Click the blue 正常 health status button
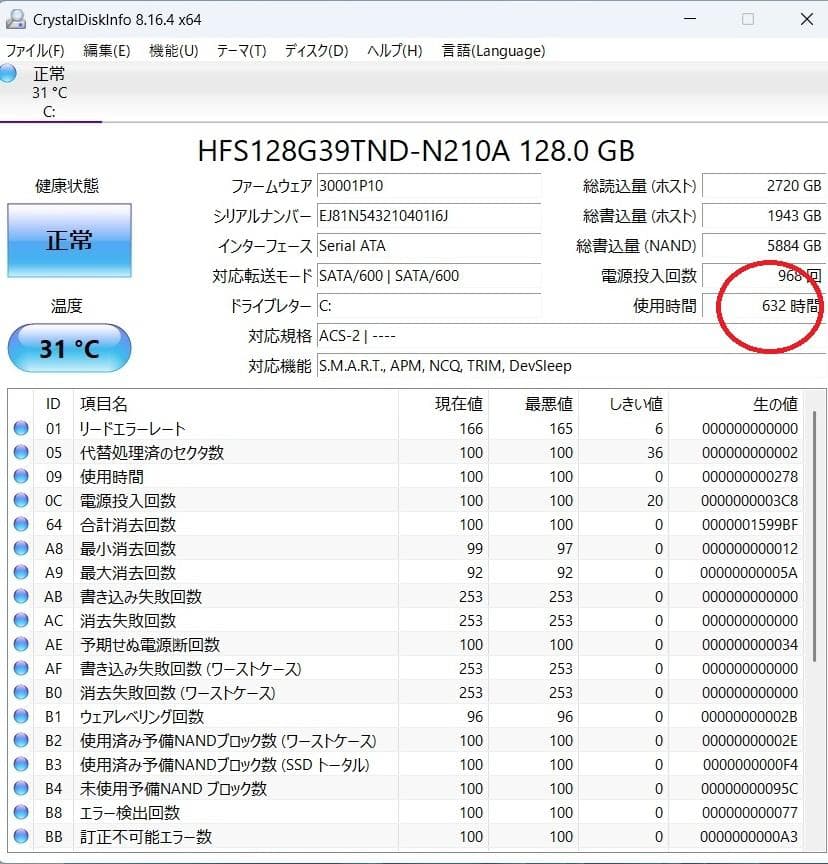The height and width of the screenshot is (864, 828). (68, 241)
